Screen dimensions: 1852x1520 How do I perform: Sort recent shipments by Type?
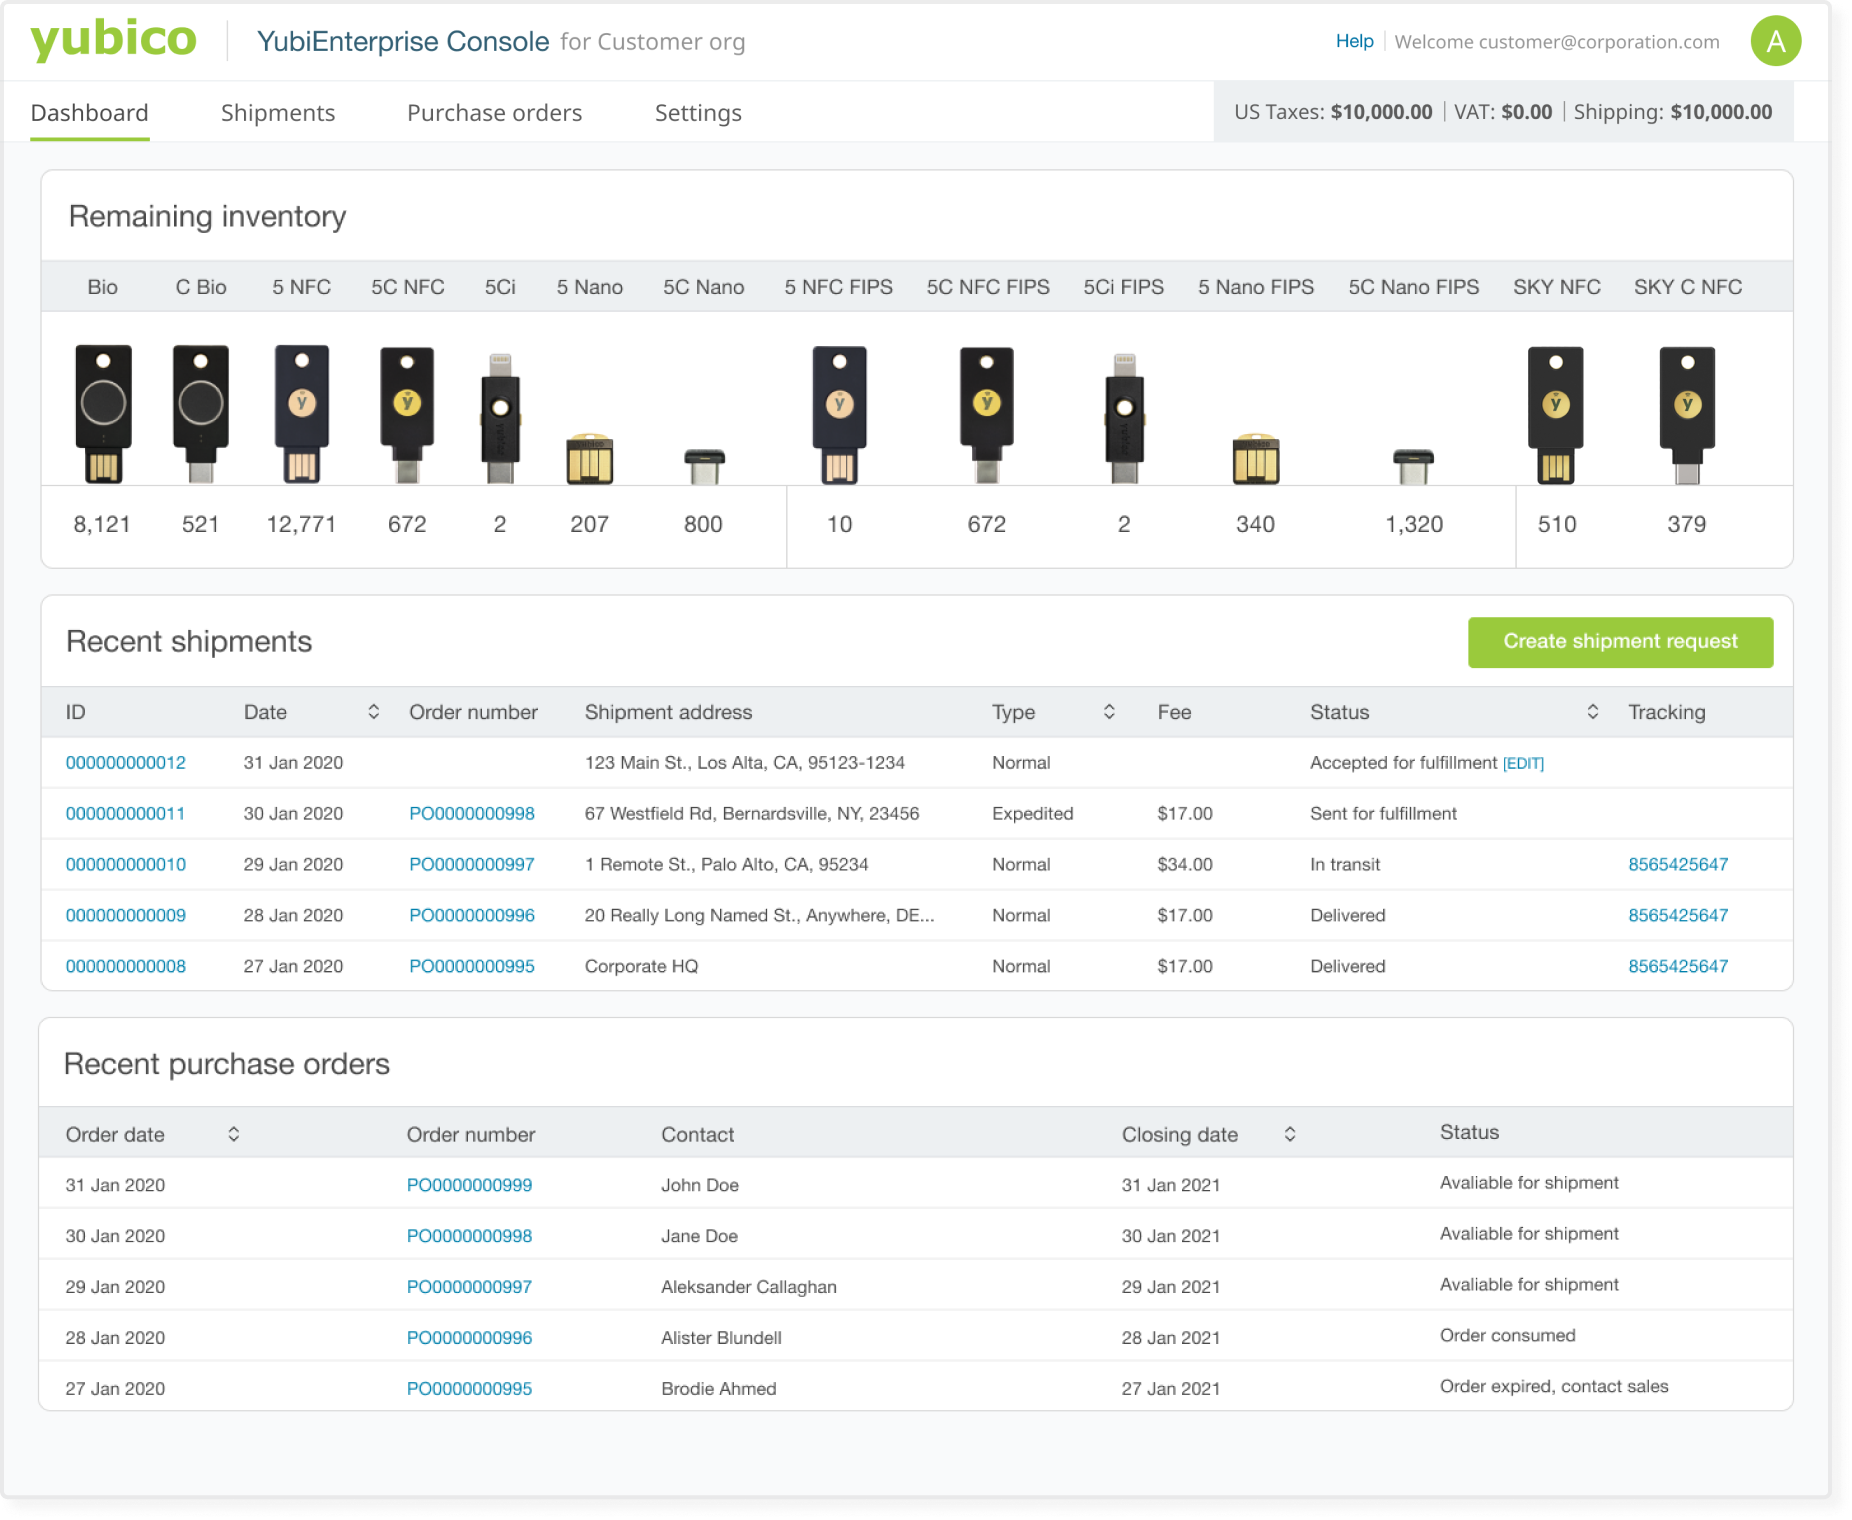click(x=1109, y=712)
